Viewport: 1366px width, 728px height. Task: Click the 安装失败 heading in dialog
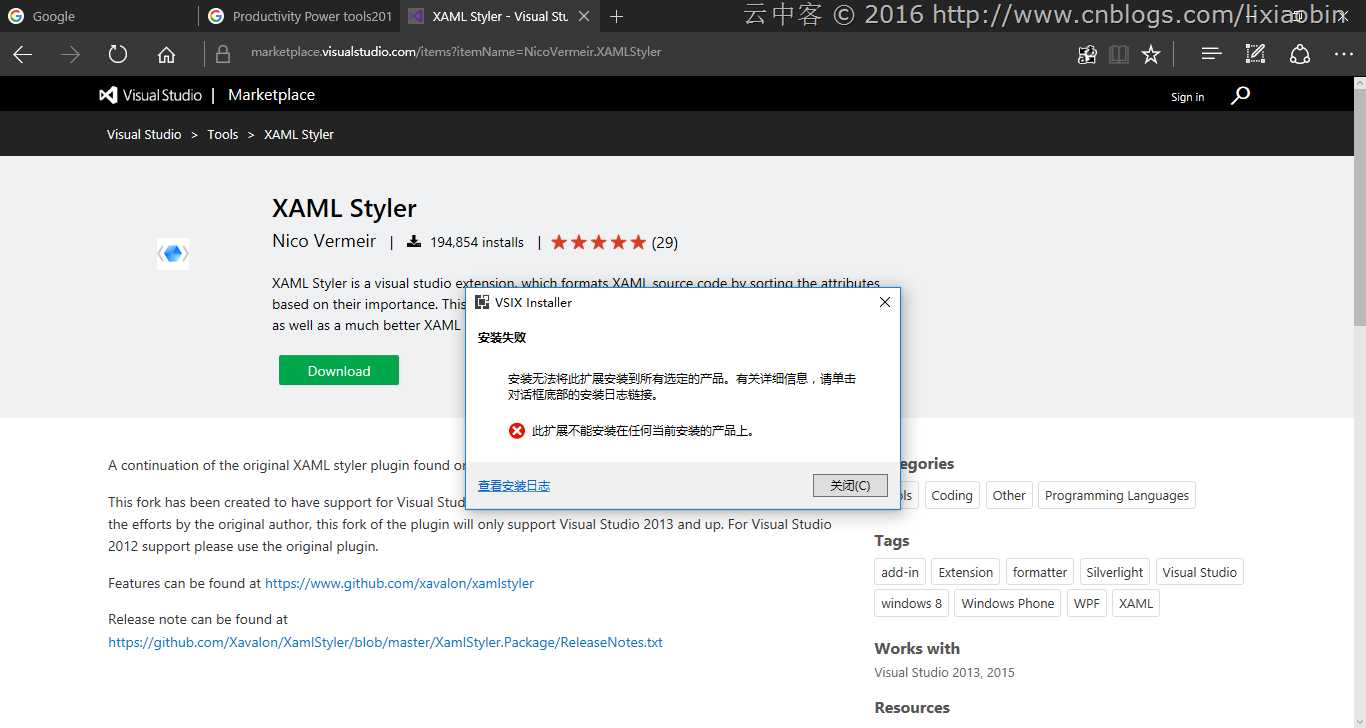coord(502,338)
